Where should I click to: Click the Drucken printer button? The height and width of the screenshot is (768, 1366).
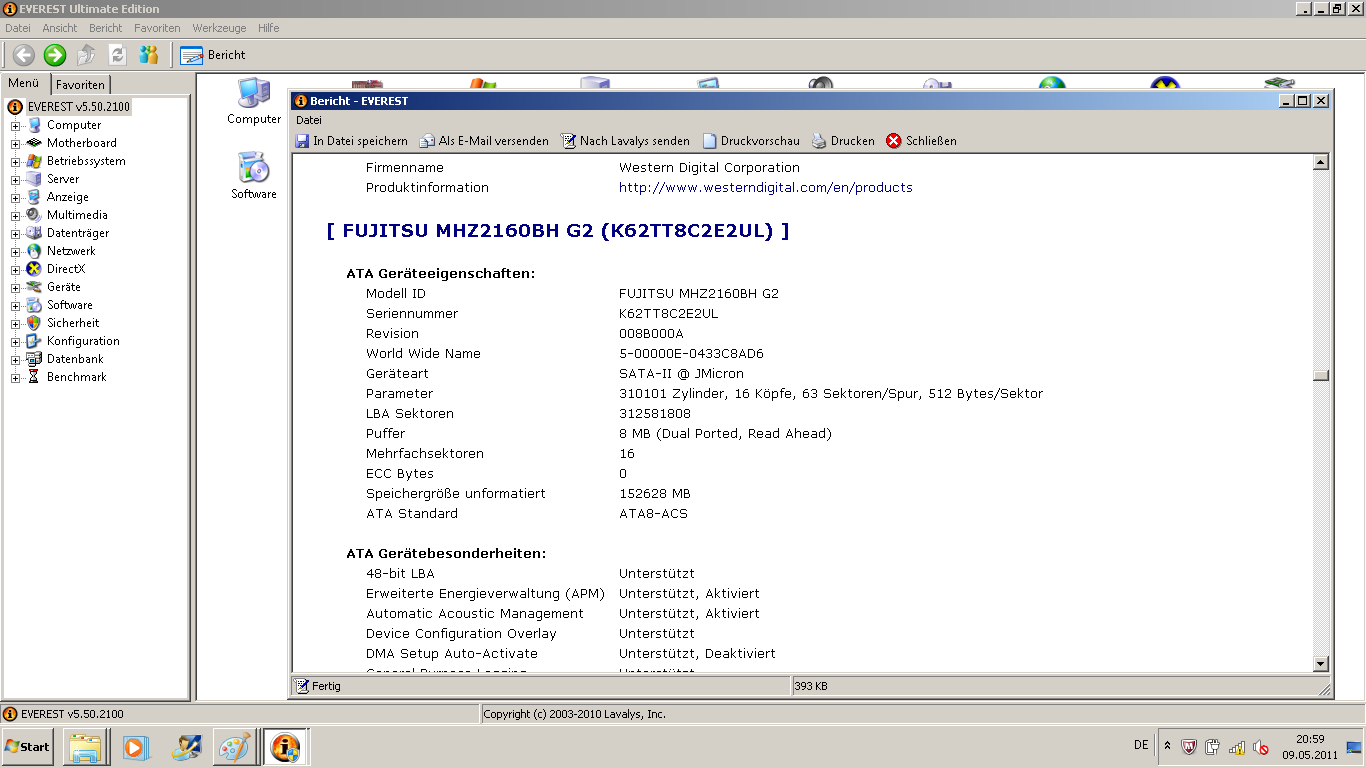click(843, 141)
